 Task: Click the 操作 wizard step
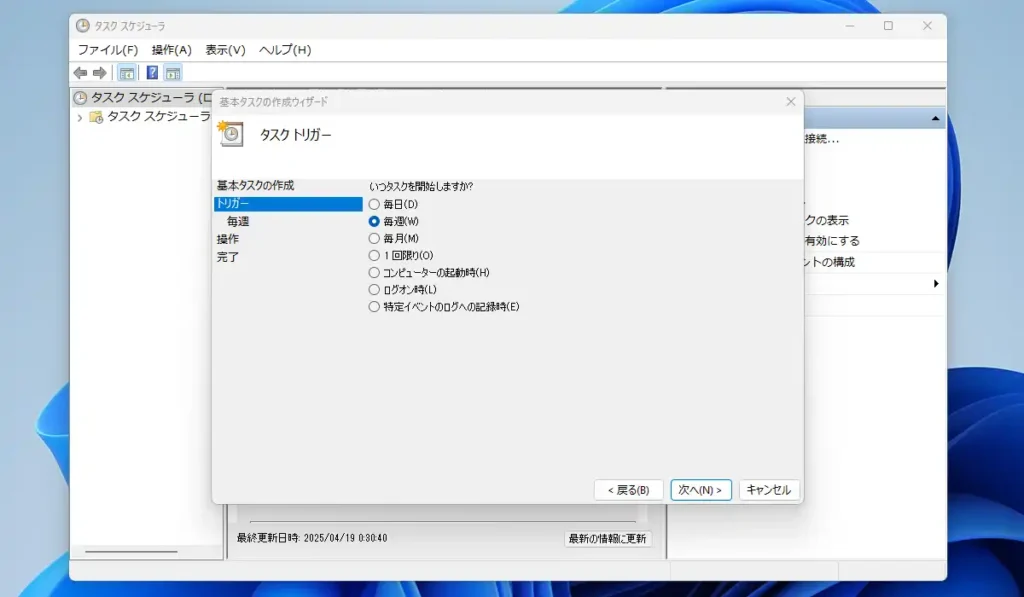click(228, 239)
